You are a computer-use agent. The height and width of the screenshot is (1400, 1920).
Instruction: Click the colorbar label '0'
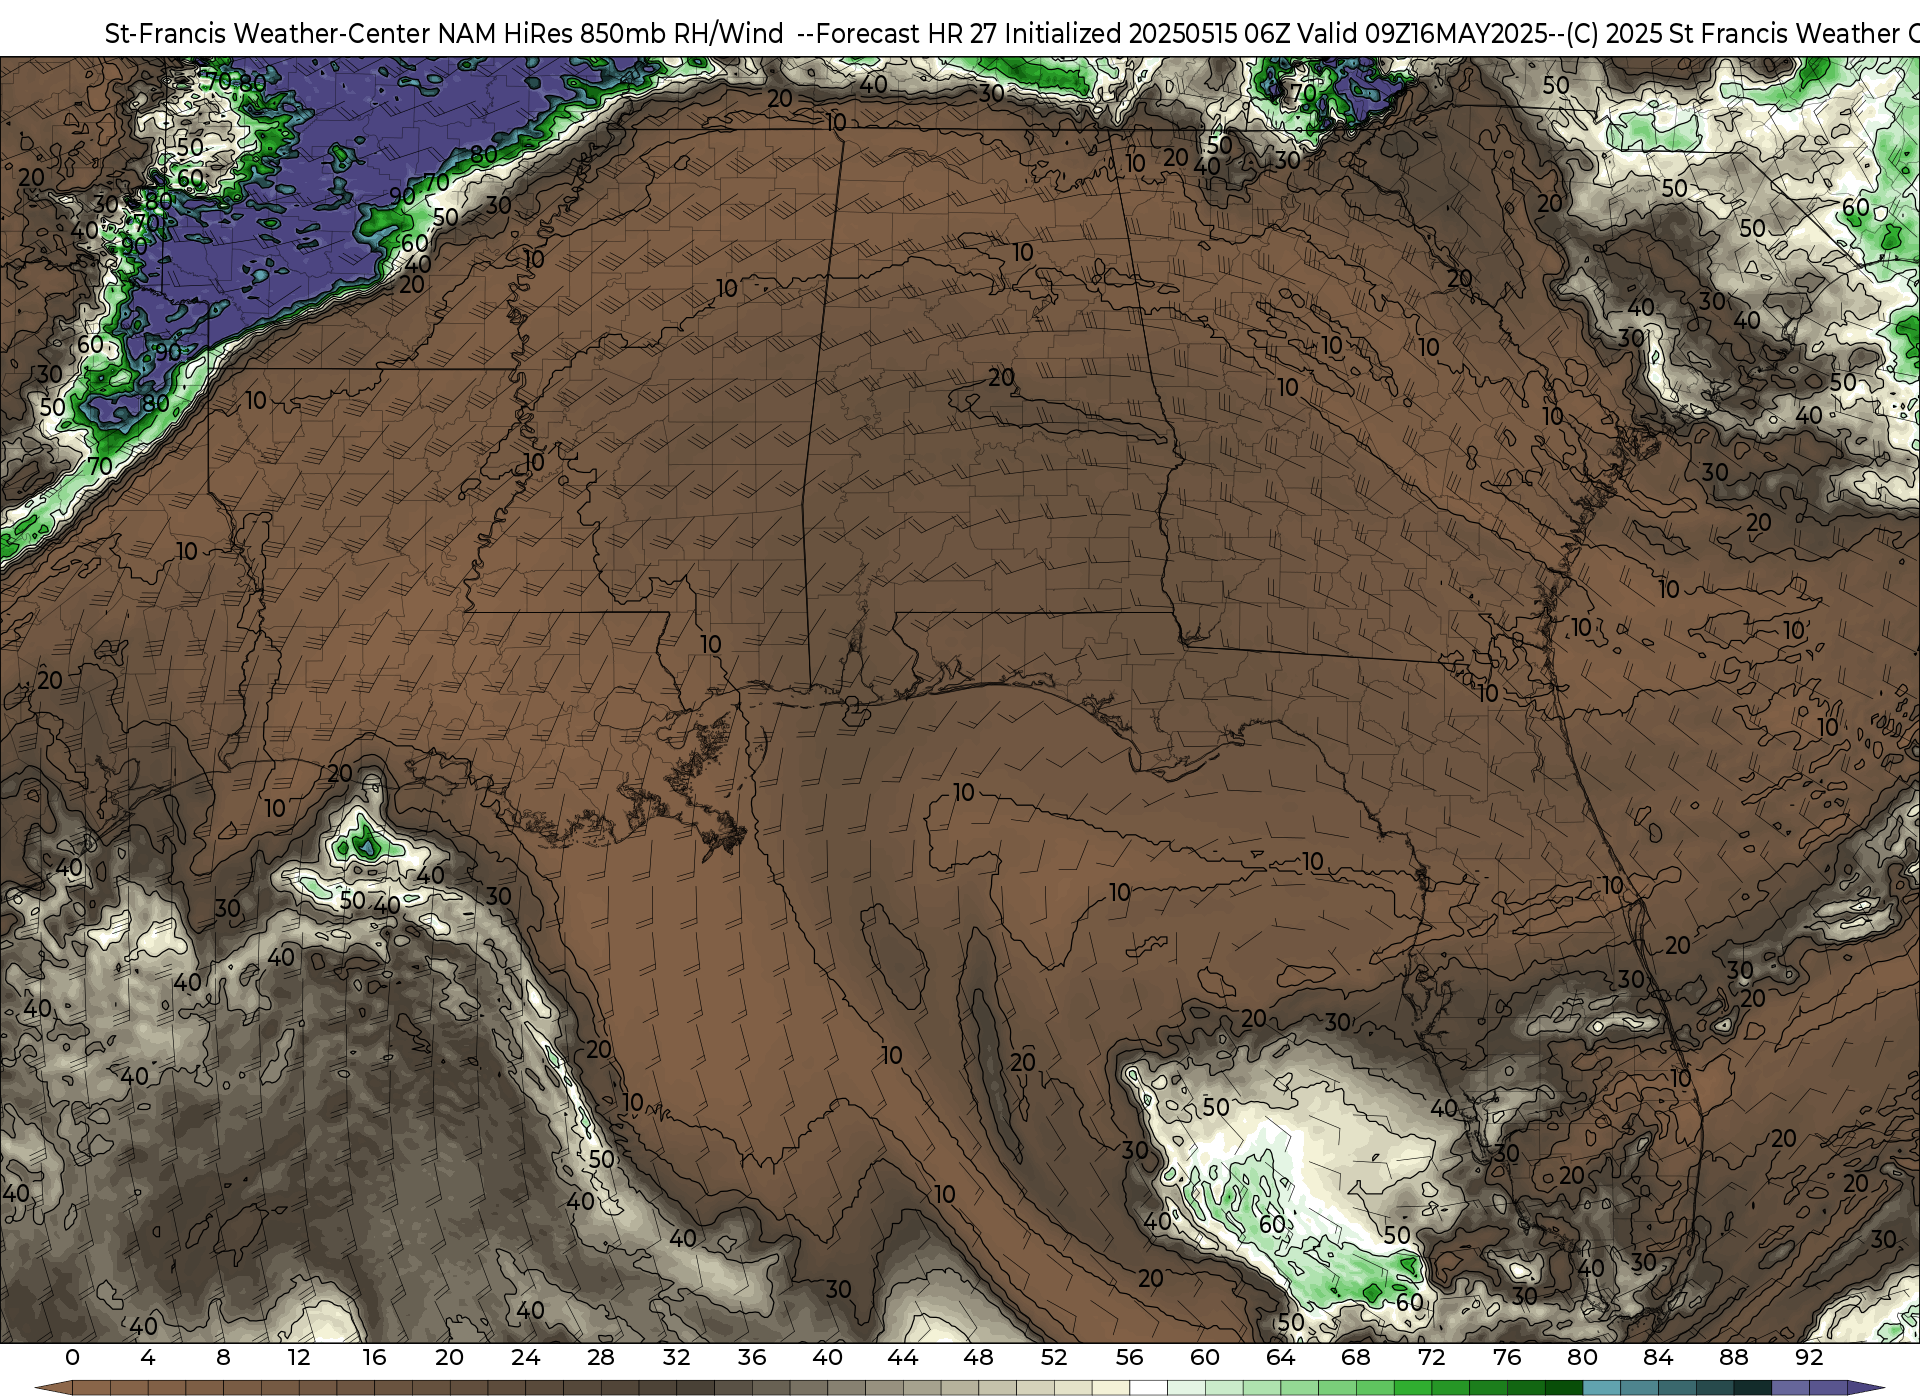(x=72, y=1358)
